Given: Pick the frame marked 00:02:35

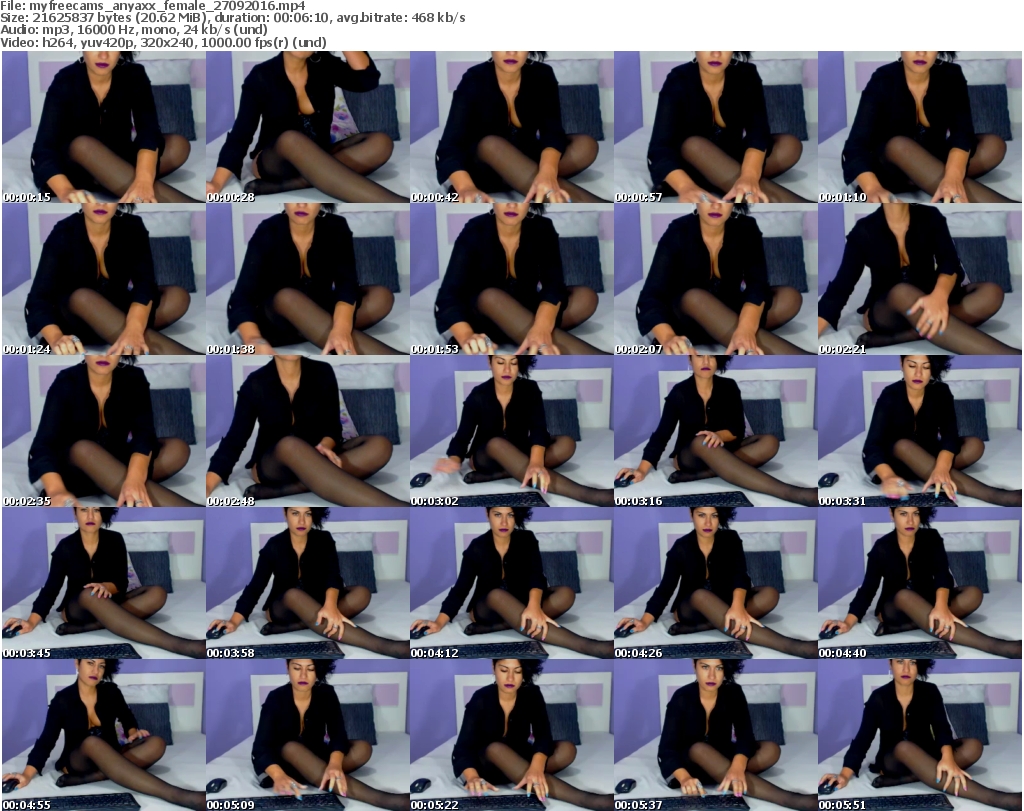Looking at the screenshot, I should (x=104, y=431).
